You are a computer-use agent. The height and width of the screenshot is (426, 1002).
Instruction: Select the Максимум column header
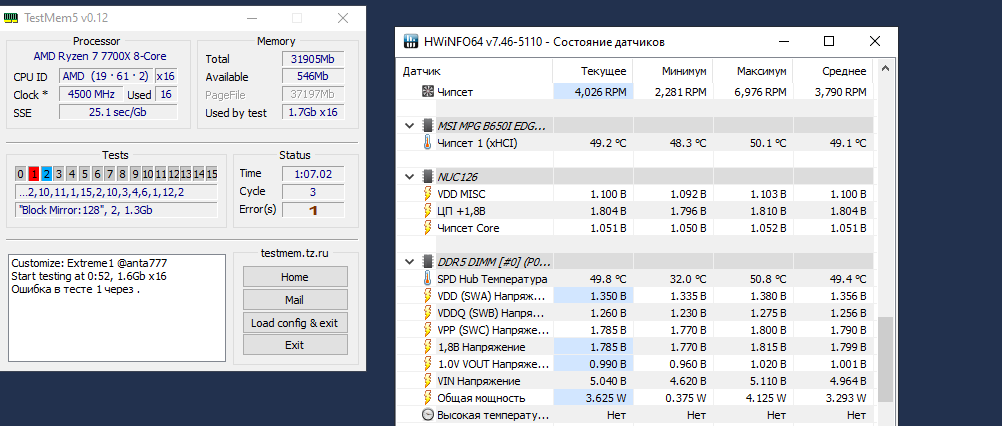753,71
